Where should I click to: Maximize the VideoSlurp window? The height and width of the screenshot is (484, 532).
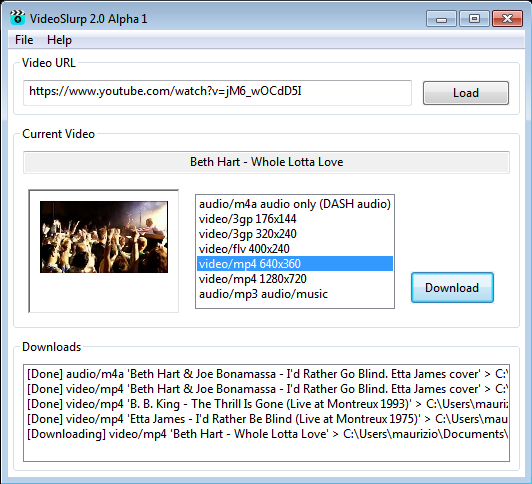coord(474,19)
